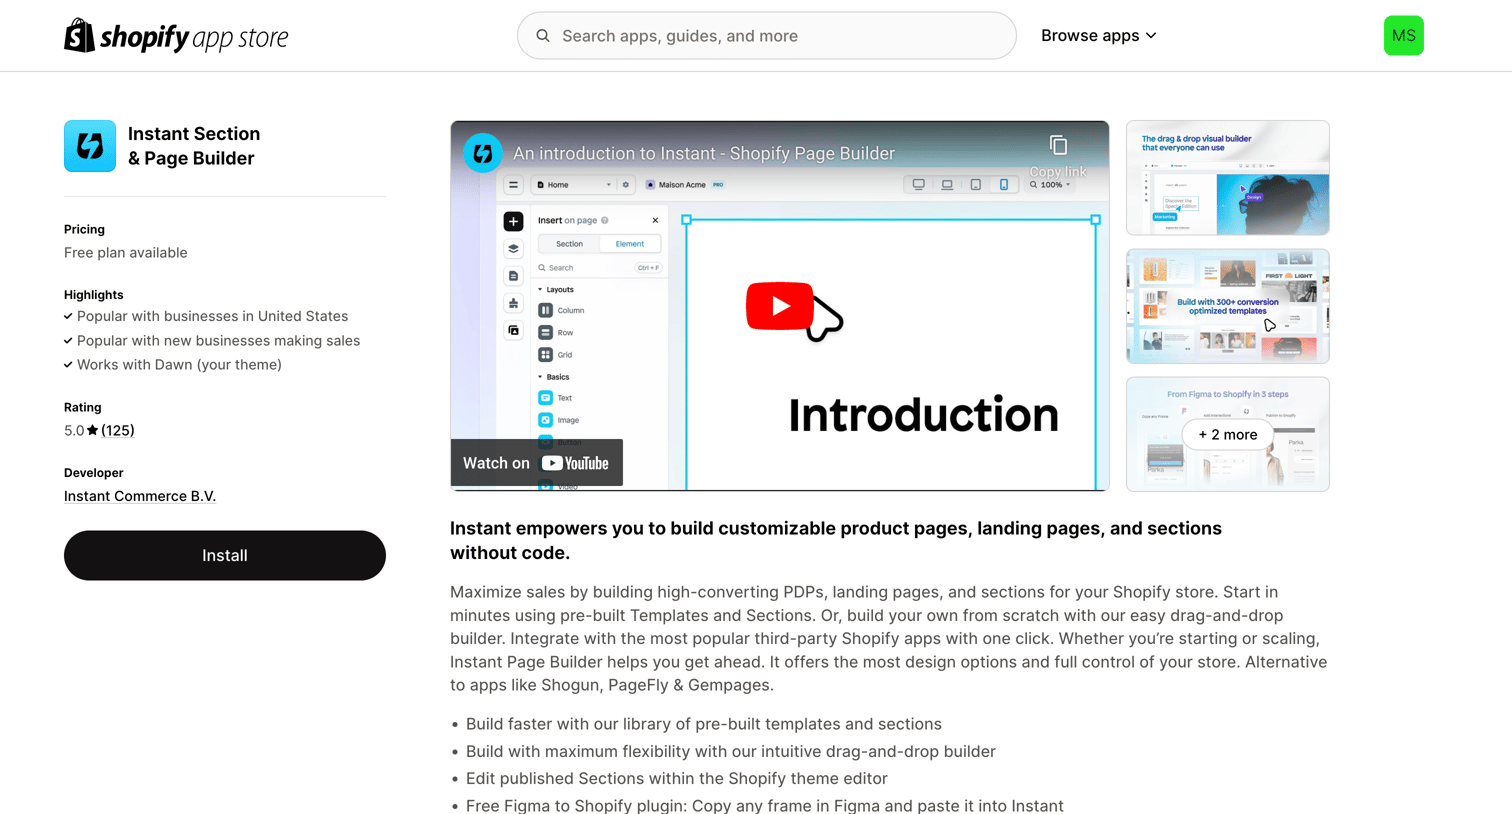
Task: Click 'Popular with businesses in United States' highlight
Action: [213, 316]
